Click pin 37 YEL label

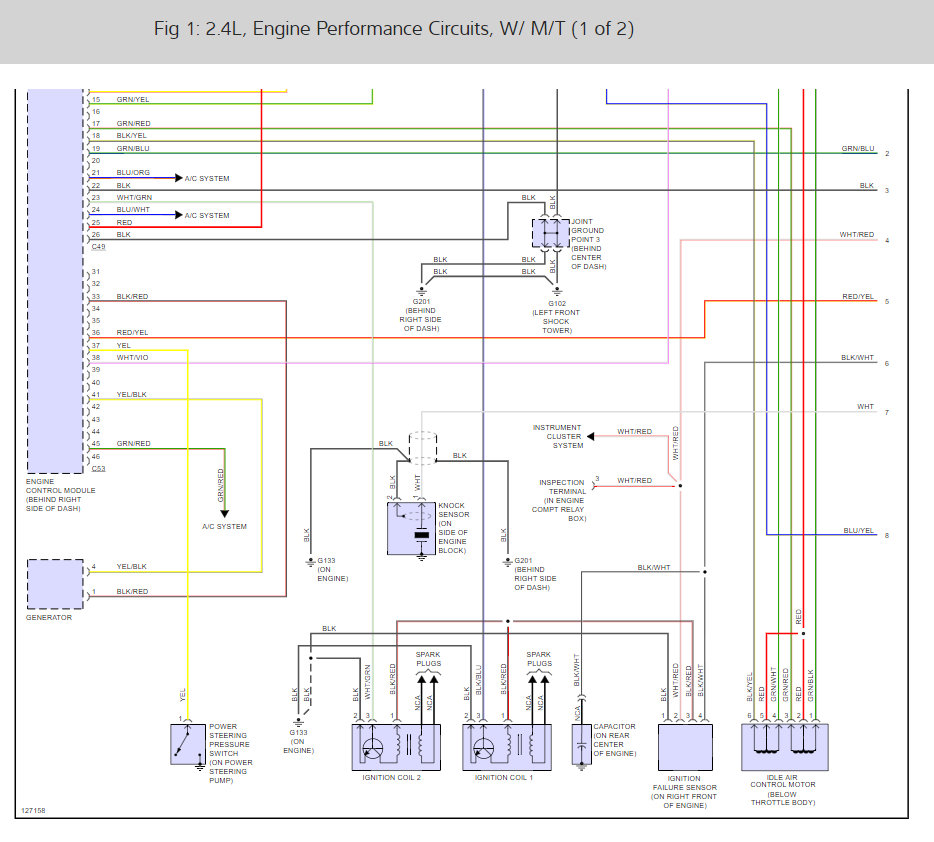click(x=123, y=345)
